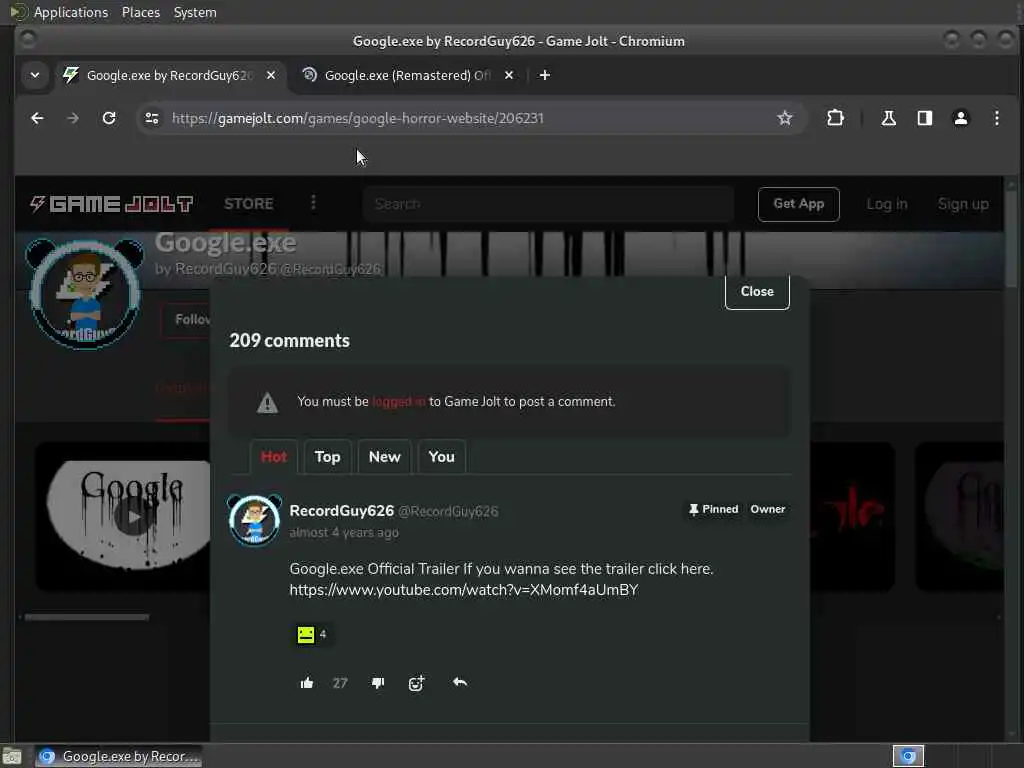Image resolution: width=1024 pixels, height=768 pixels.
Task: Click the Google.exe taskbar window button
Action: (118, 756)
